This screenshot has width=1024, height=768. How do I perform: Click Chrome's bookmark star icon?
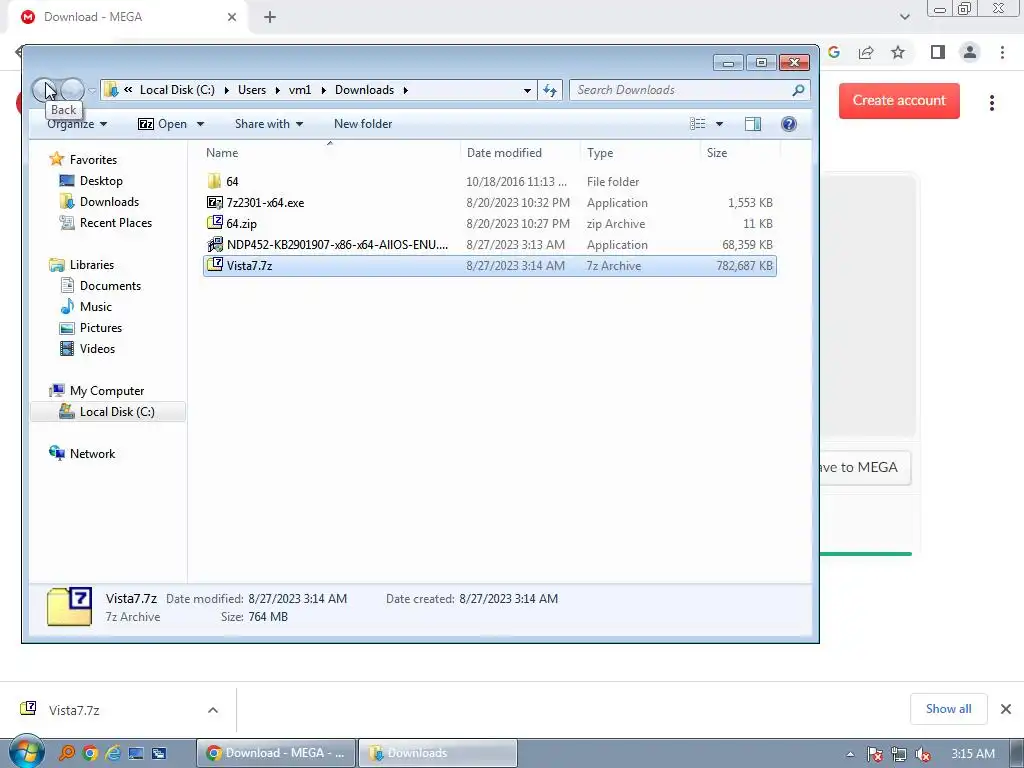[898, 52]
